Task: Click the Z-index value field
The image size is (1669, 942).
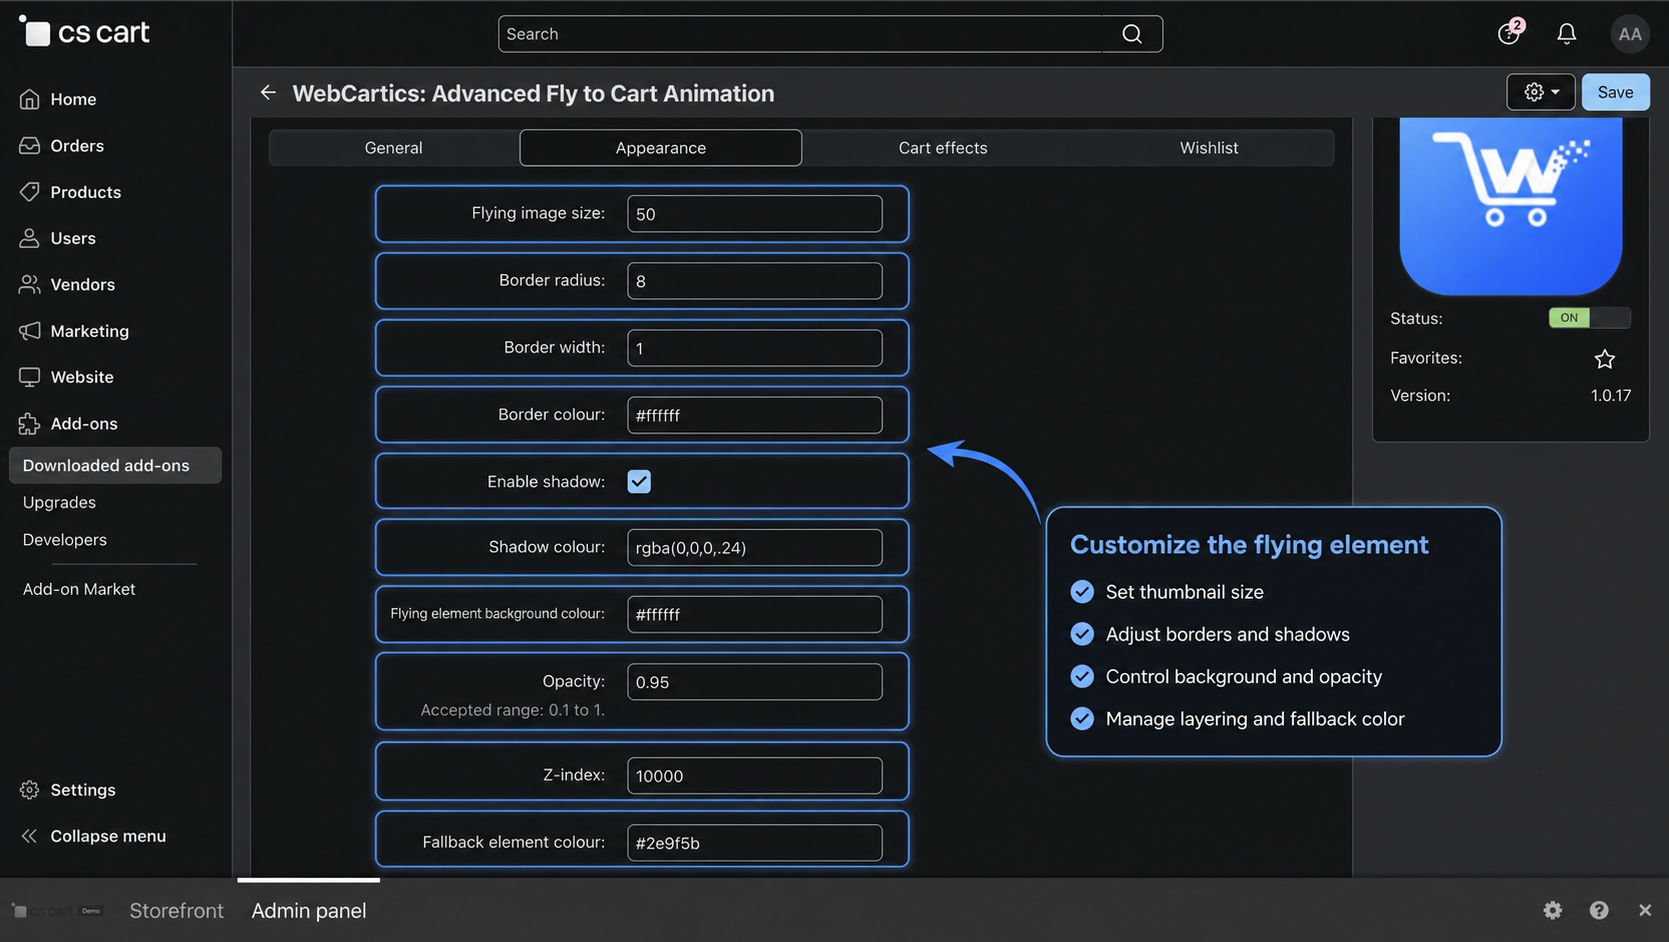Action: pos(754,776)
